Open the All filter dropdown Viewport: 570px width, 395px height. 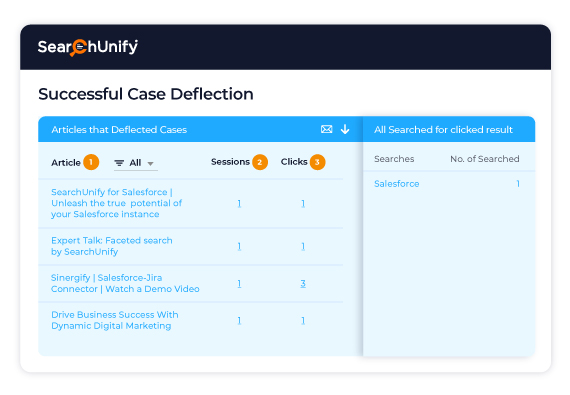coord(136,163)
